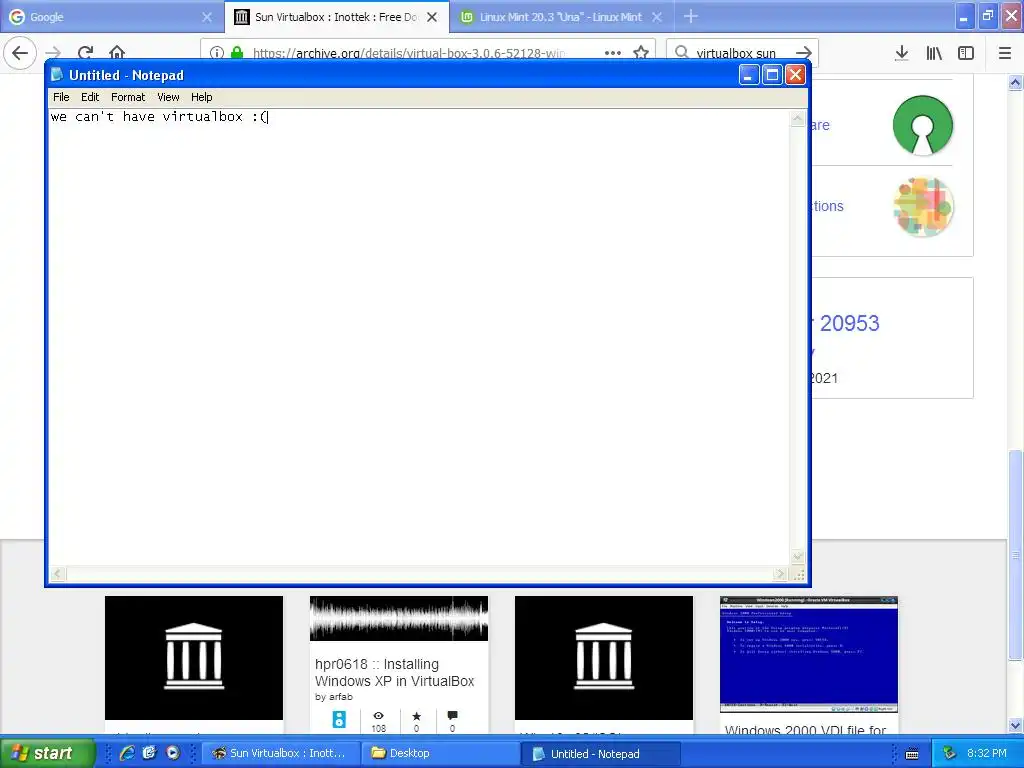Open the Windows 2000 blue screen thumbnail
This screenshot has height=768, width=1024.
808,654
